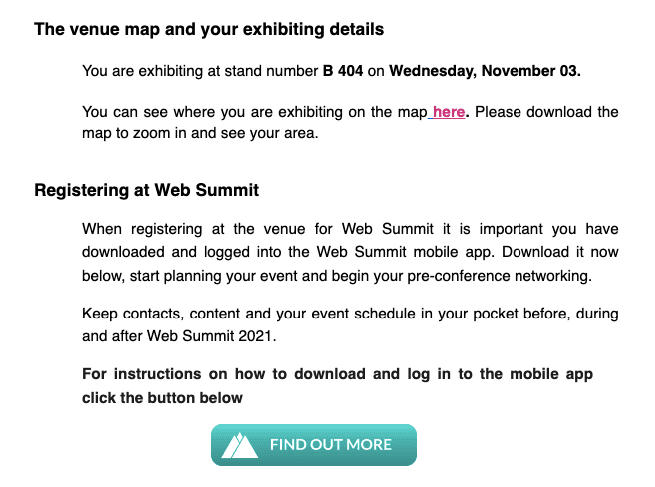Click the venue map and exhibiting details heading
Viewport: 655px width, 487px height.
209,29
